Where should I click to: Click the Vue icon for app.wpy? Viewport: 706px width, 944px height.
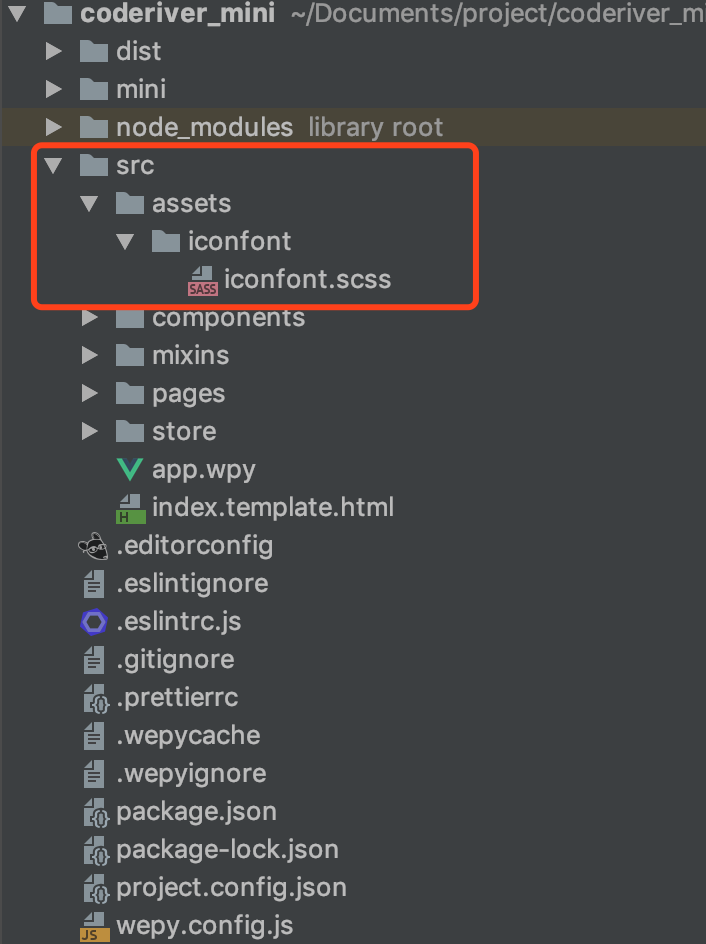[130, 469]
